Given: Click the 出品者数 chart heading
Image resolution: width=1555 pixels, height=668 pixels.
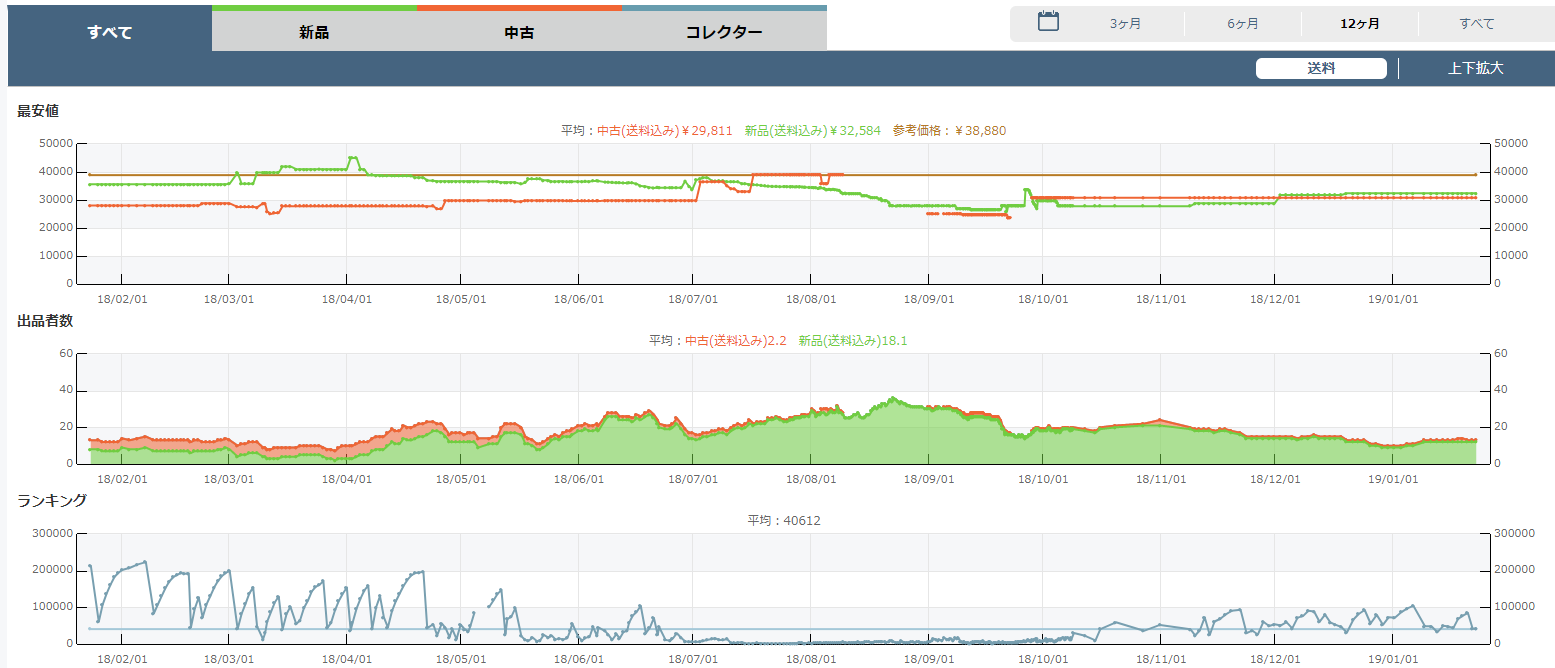Looking at the screenshot, I should tap(45, 321).
